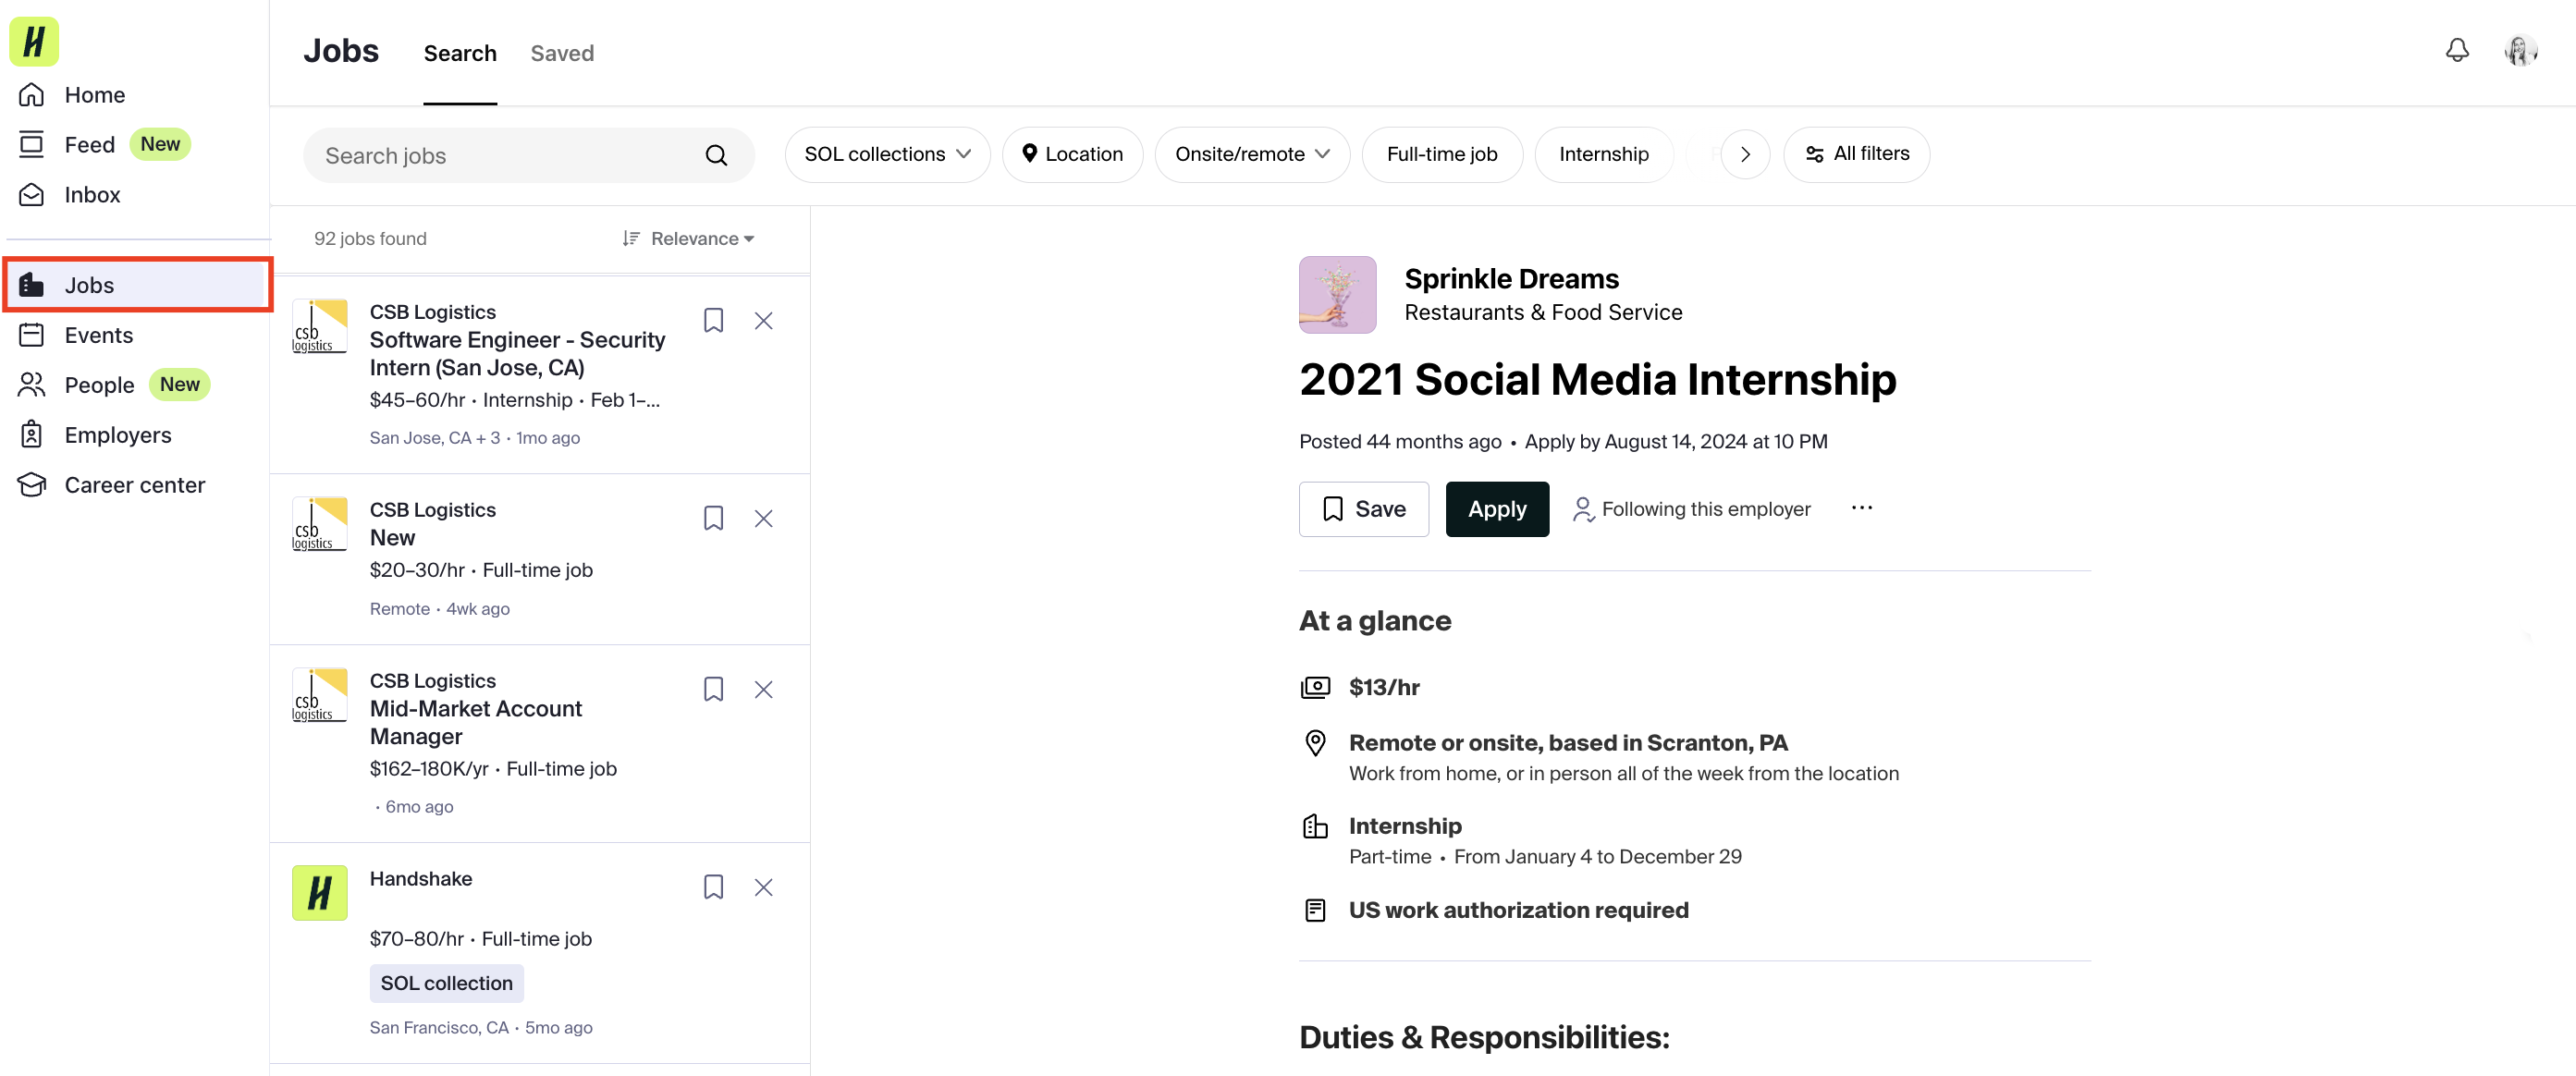The height and width of the screenshot is (1076, 2576).
Task: Click the New badge next to People
Action: (x=179, y=384)
